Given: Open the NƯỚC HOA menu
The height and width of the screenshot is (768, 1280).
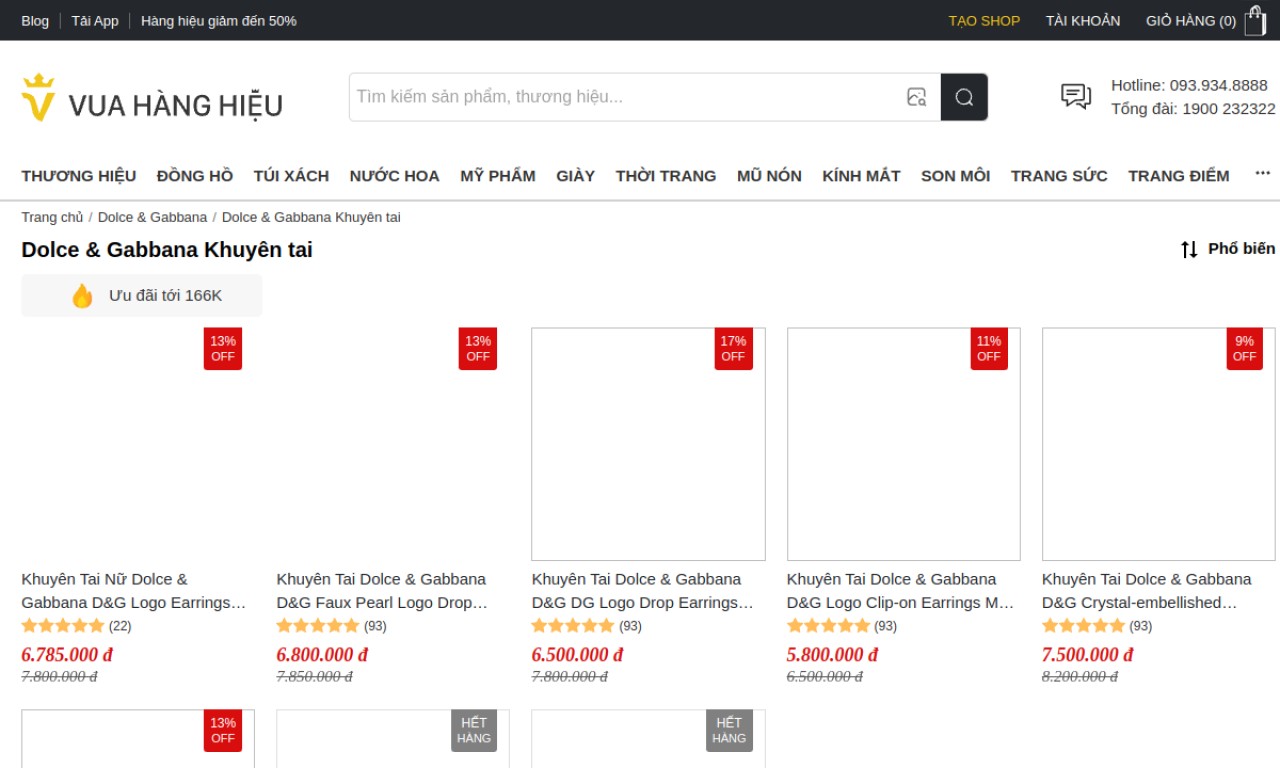Looking at the screenshot, I should (395, 176).
